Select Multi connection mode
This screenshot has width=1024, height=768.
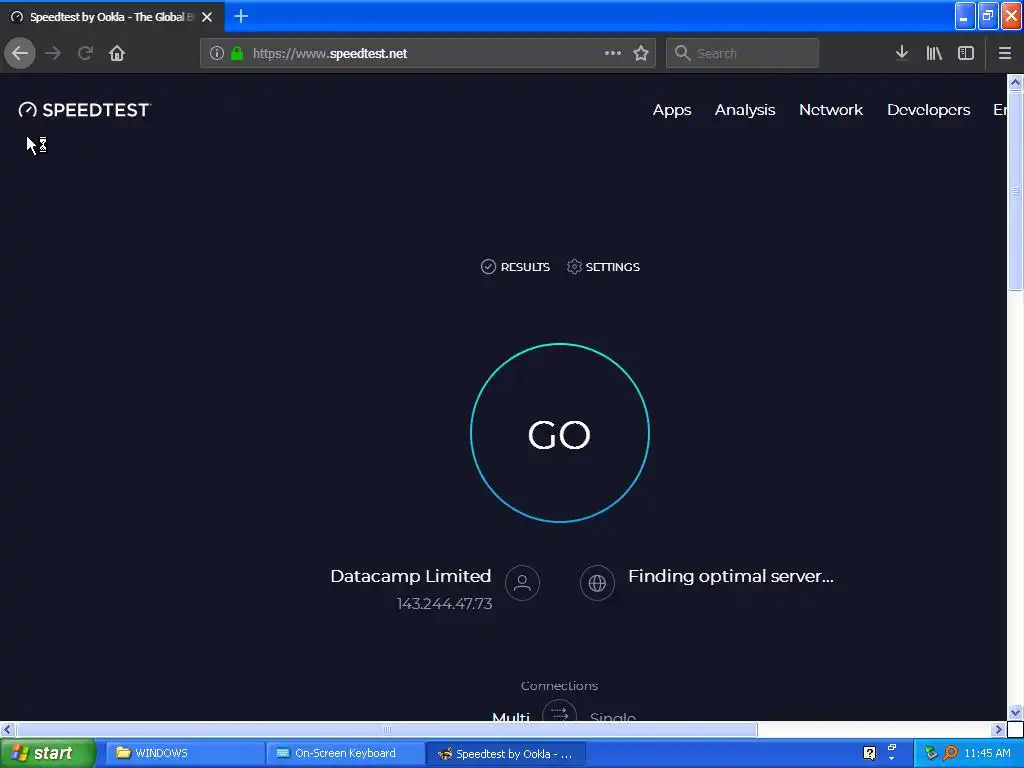coord(511,716)
